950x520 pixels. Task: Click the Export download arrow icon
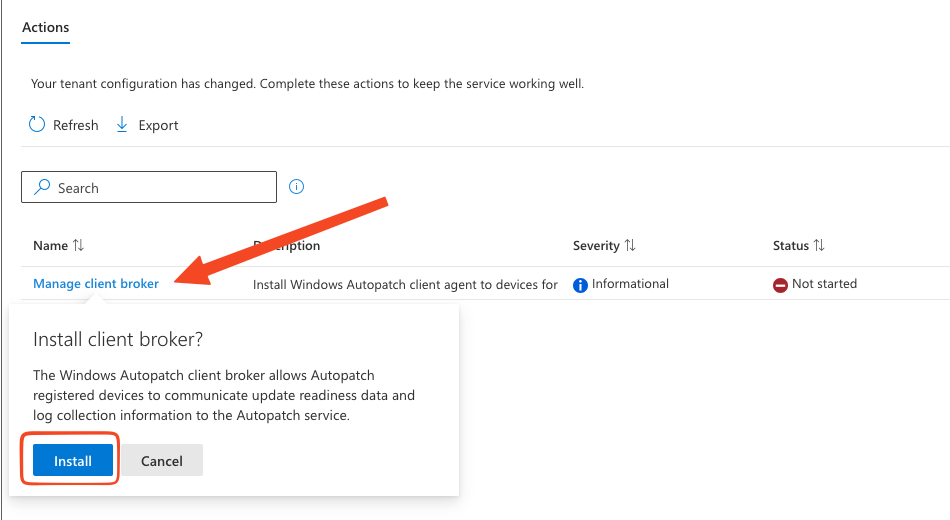[122, 125]
